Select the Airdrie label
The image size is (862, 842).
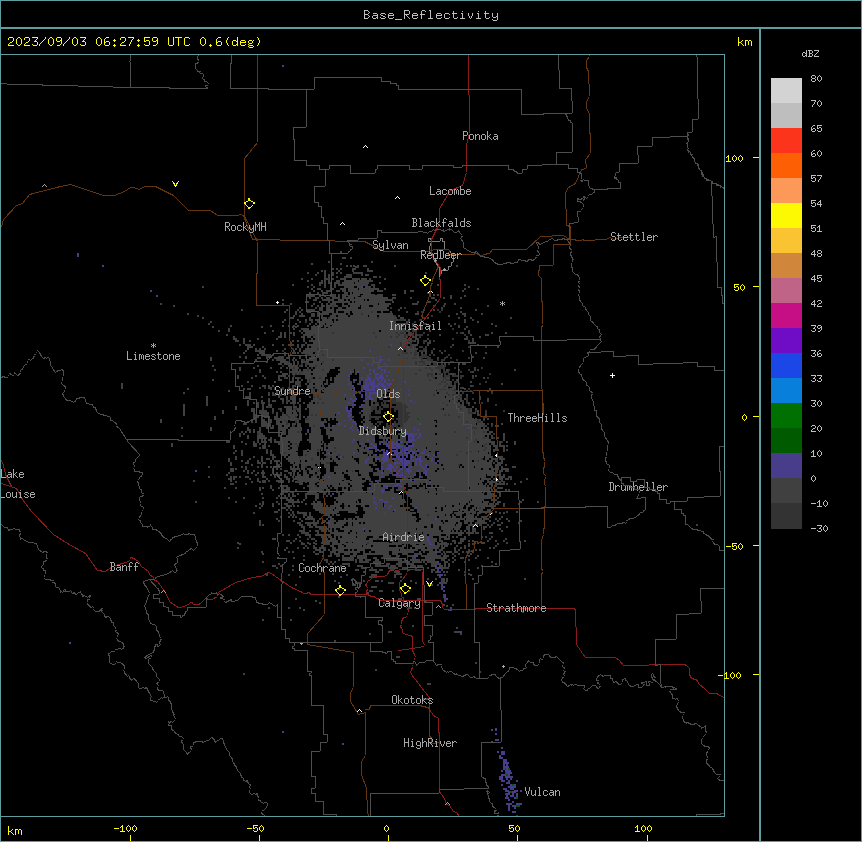coord(403,537)
